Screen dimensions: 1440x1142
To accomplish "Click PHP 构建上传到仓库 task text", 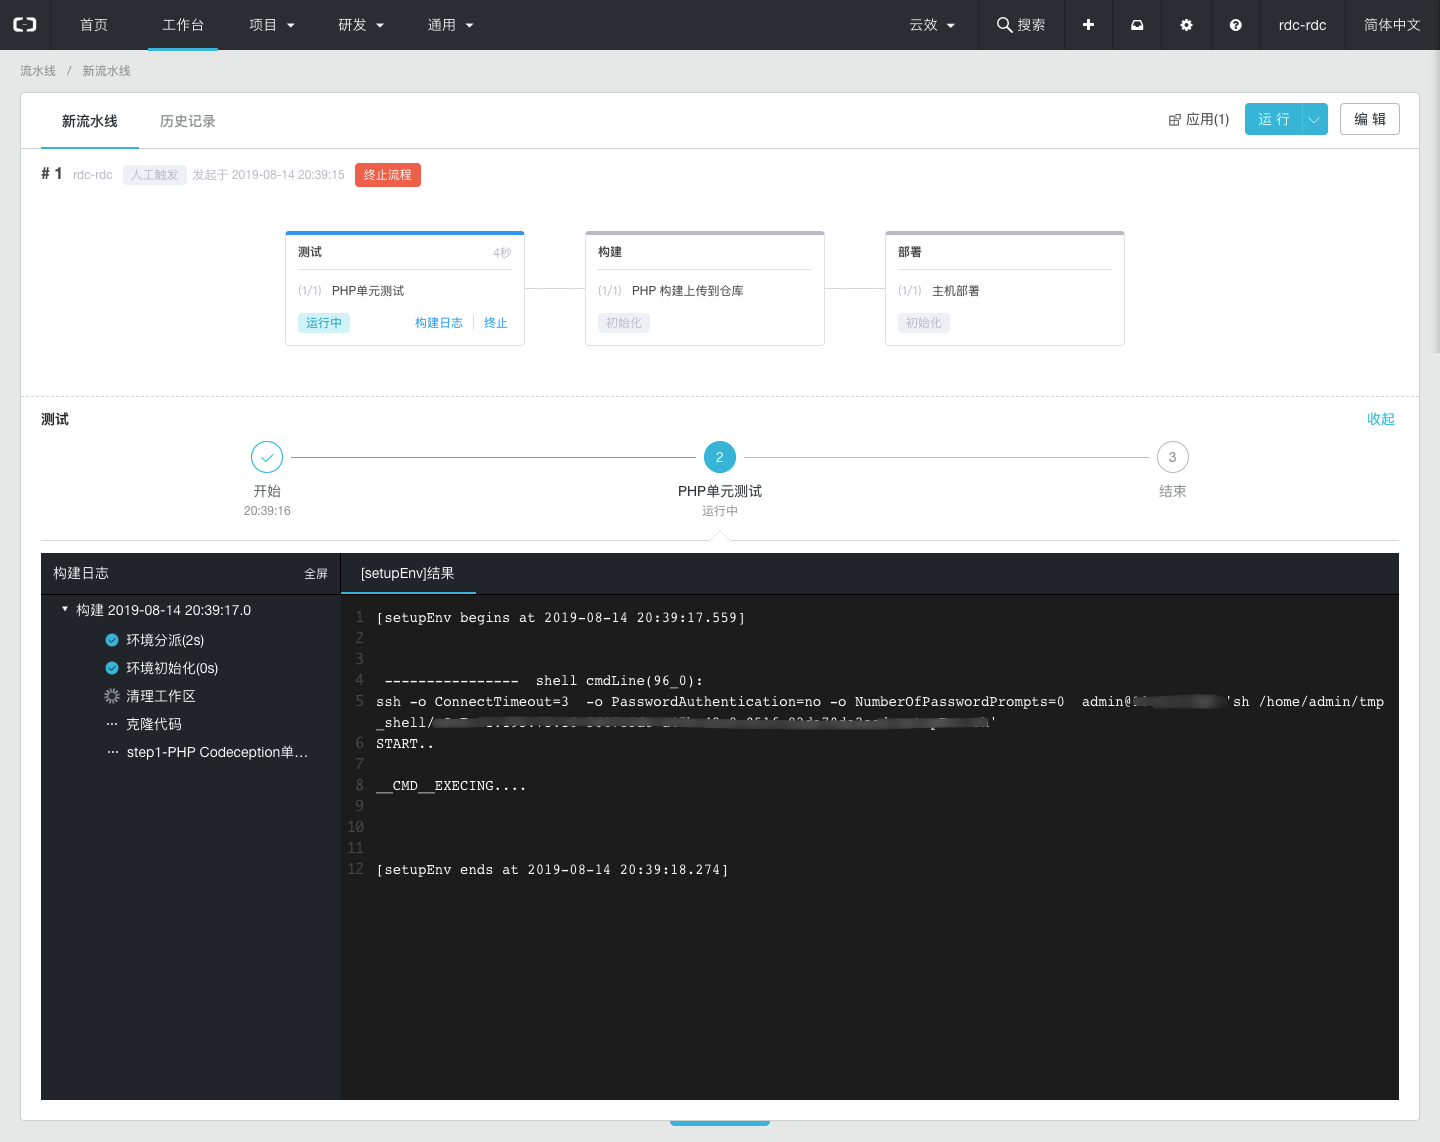I will click(688, 291).
